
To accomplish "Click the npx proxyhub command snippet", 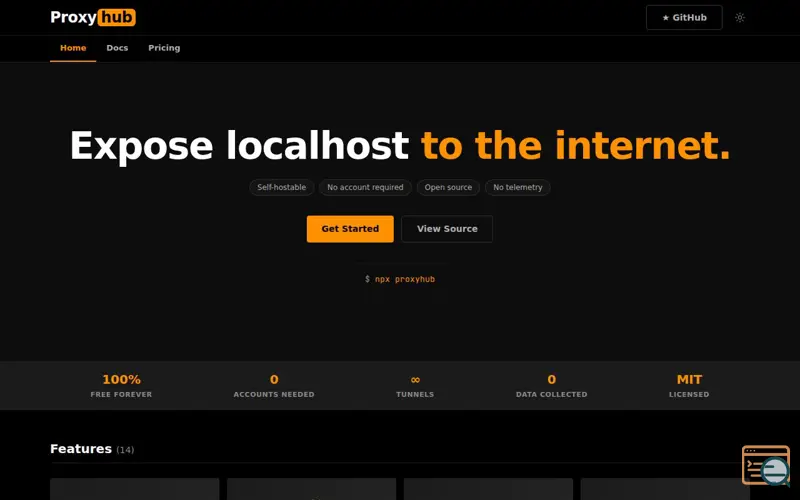I will pos(400,279).
